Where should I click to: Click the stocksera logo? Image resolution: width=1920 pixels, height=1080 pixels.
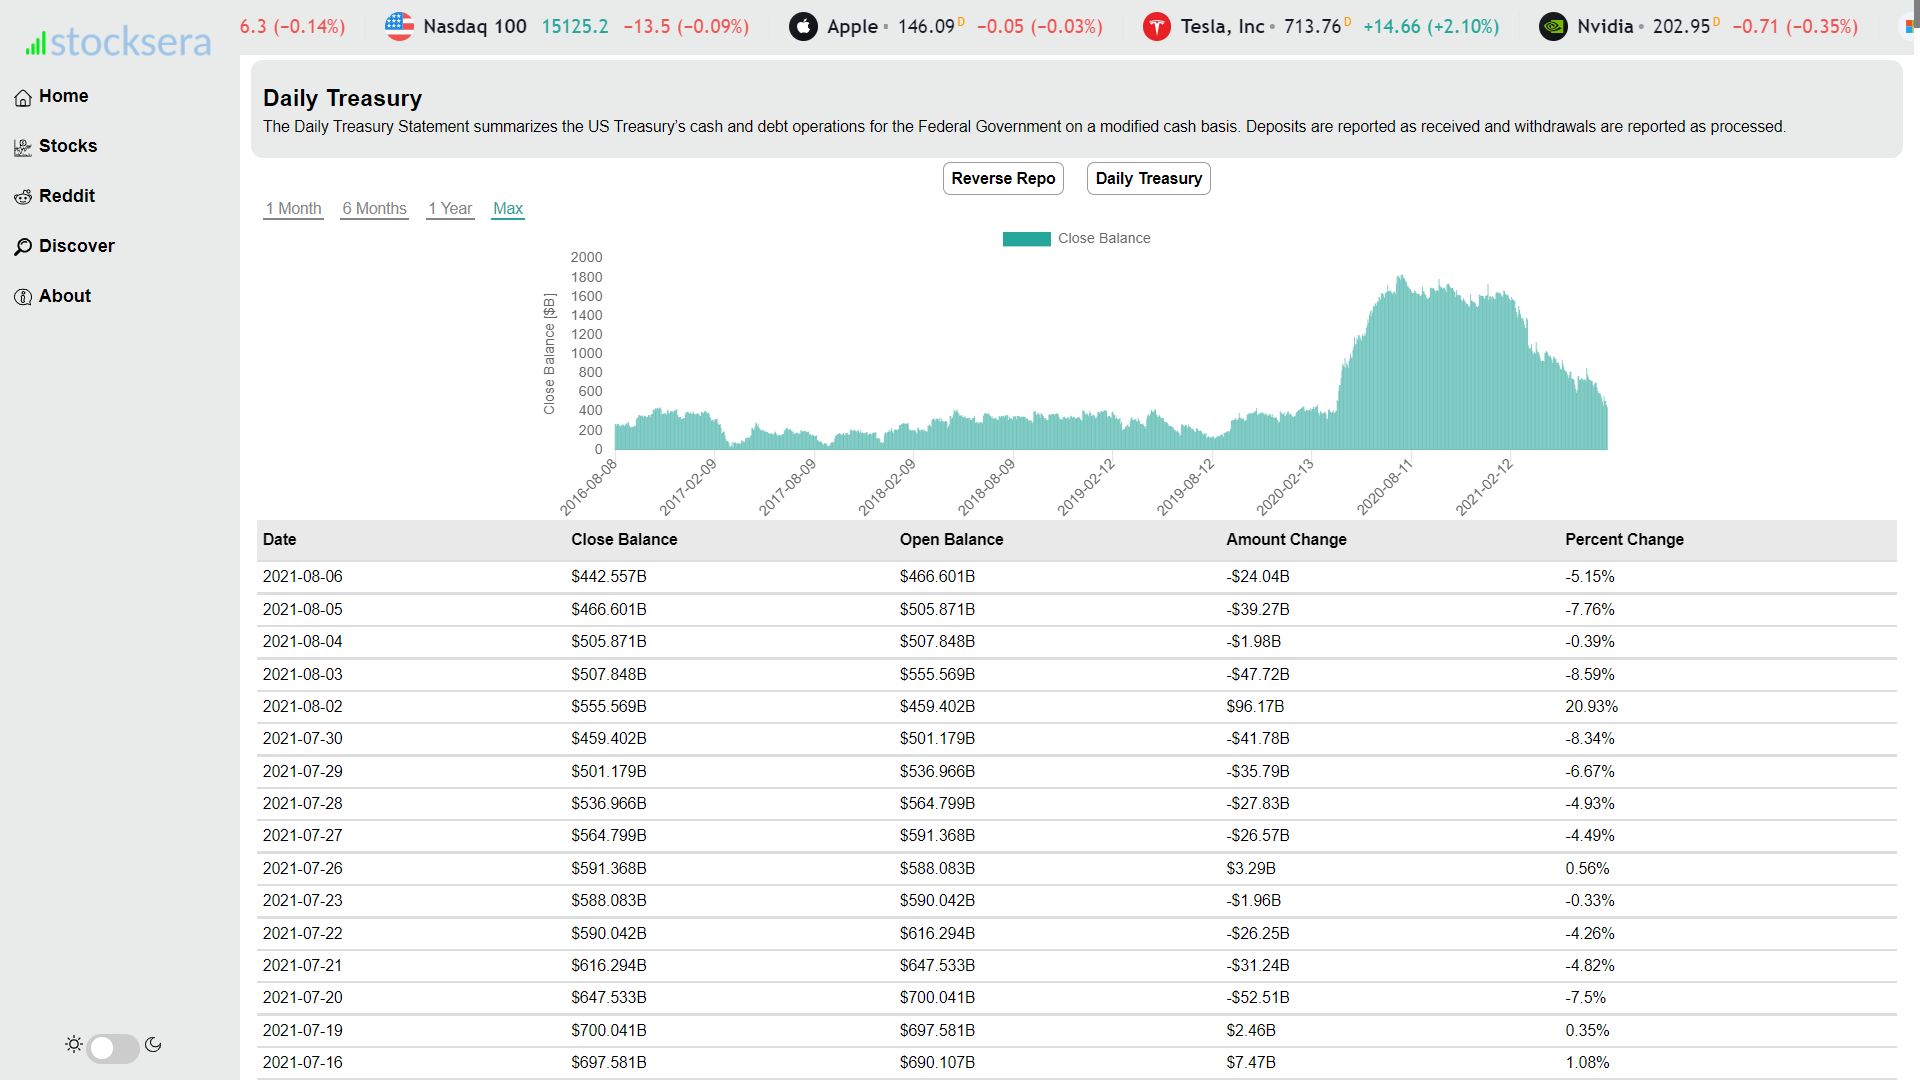(x=118, y=42)
